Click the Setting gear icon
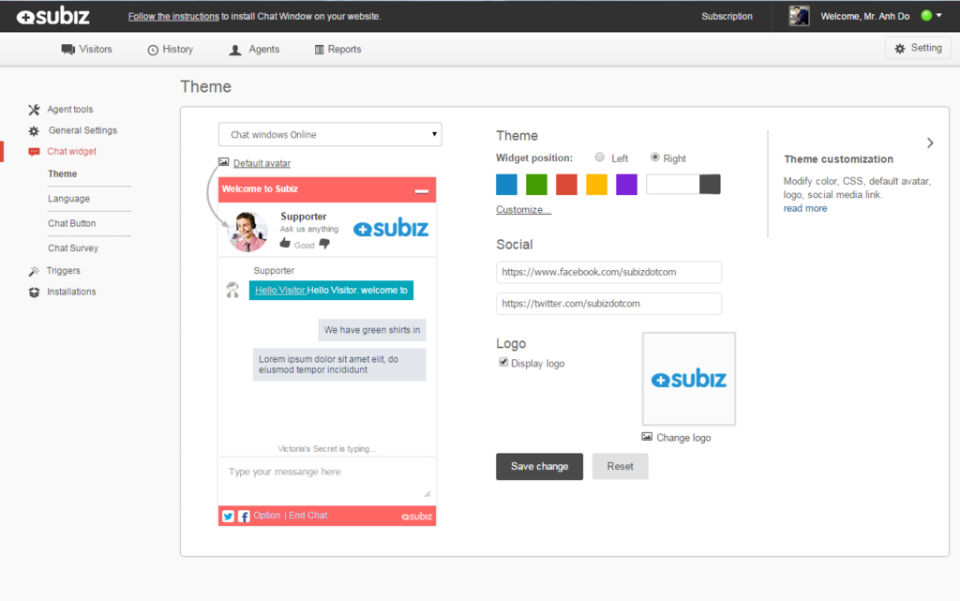This screenshot has width=960, height=601. 899,48
